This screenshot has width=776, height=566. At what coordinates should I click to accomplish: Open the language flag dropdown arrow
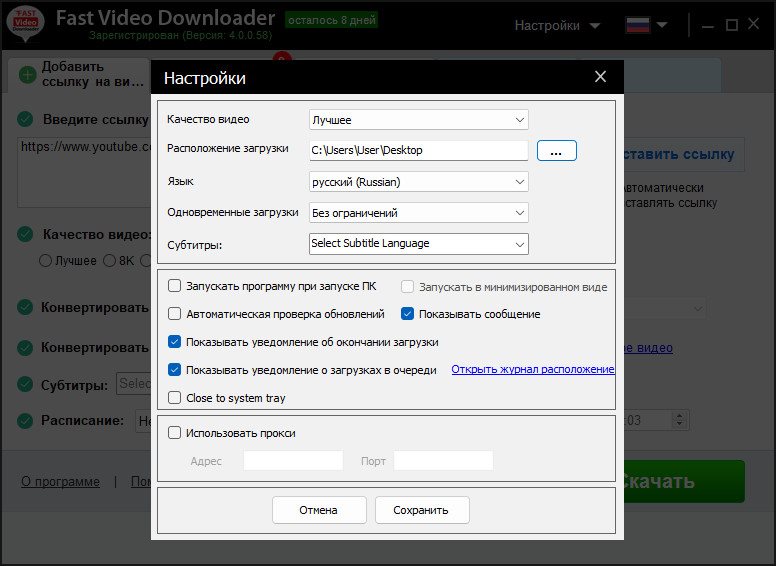pos(662,25)
